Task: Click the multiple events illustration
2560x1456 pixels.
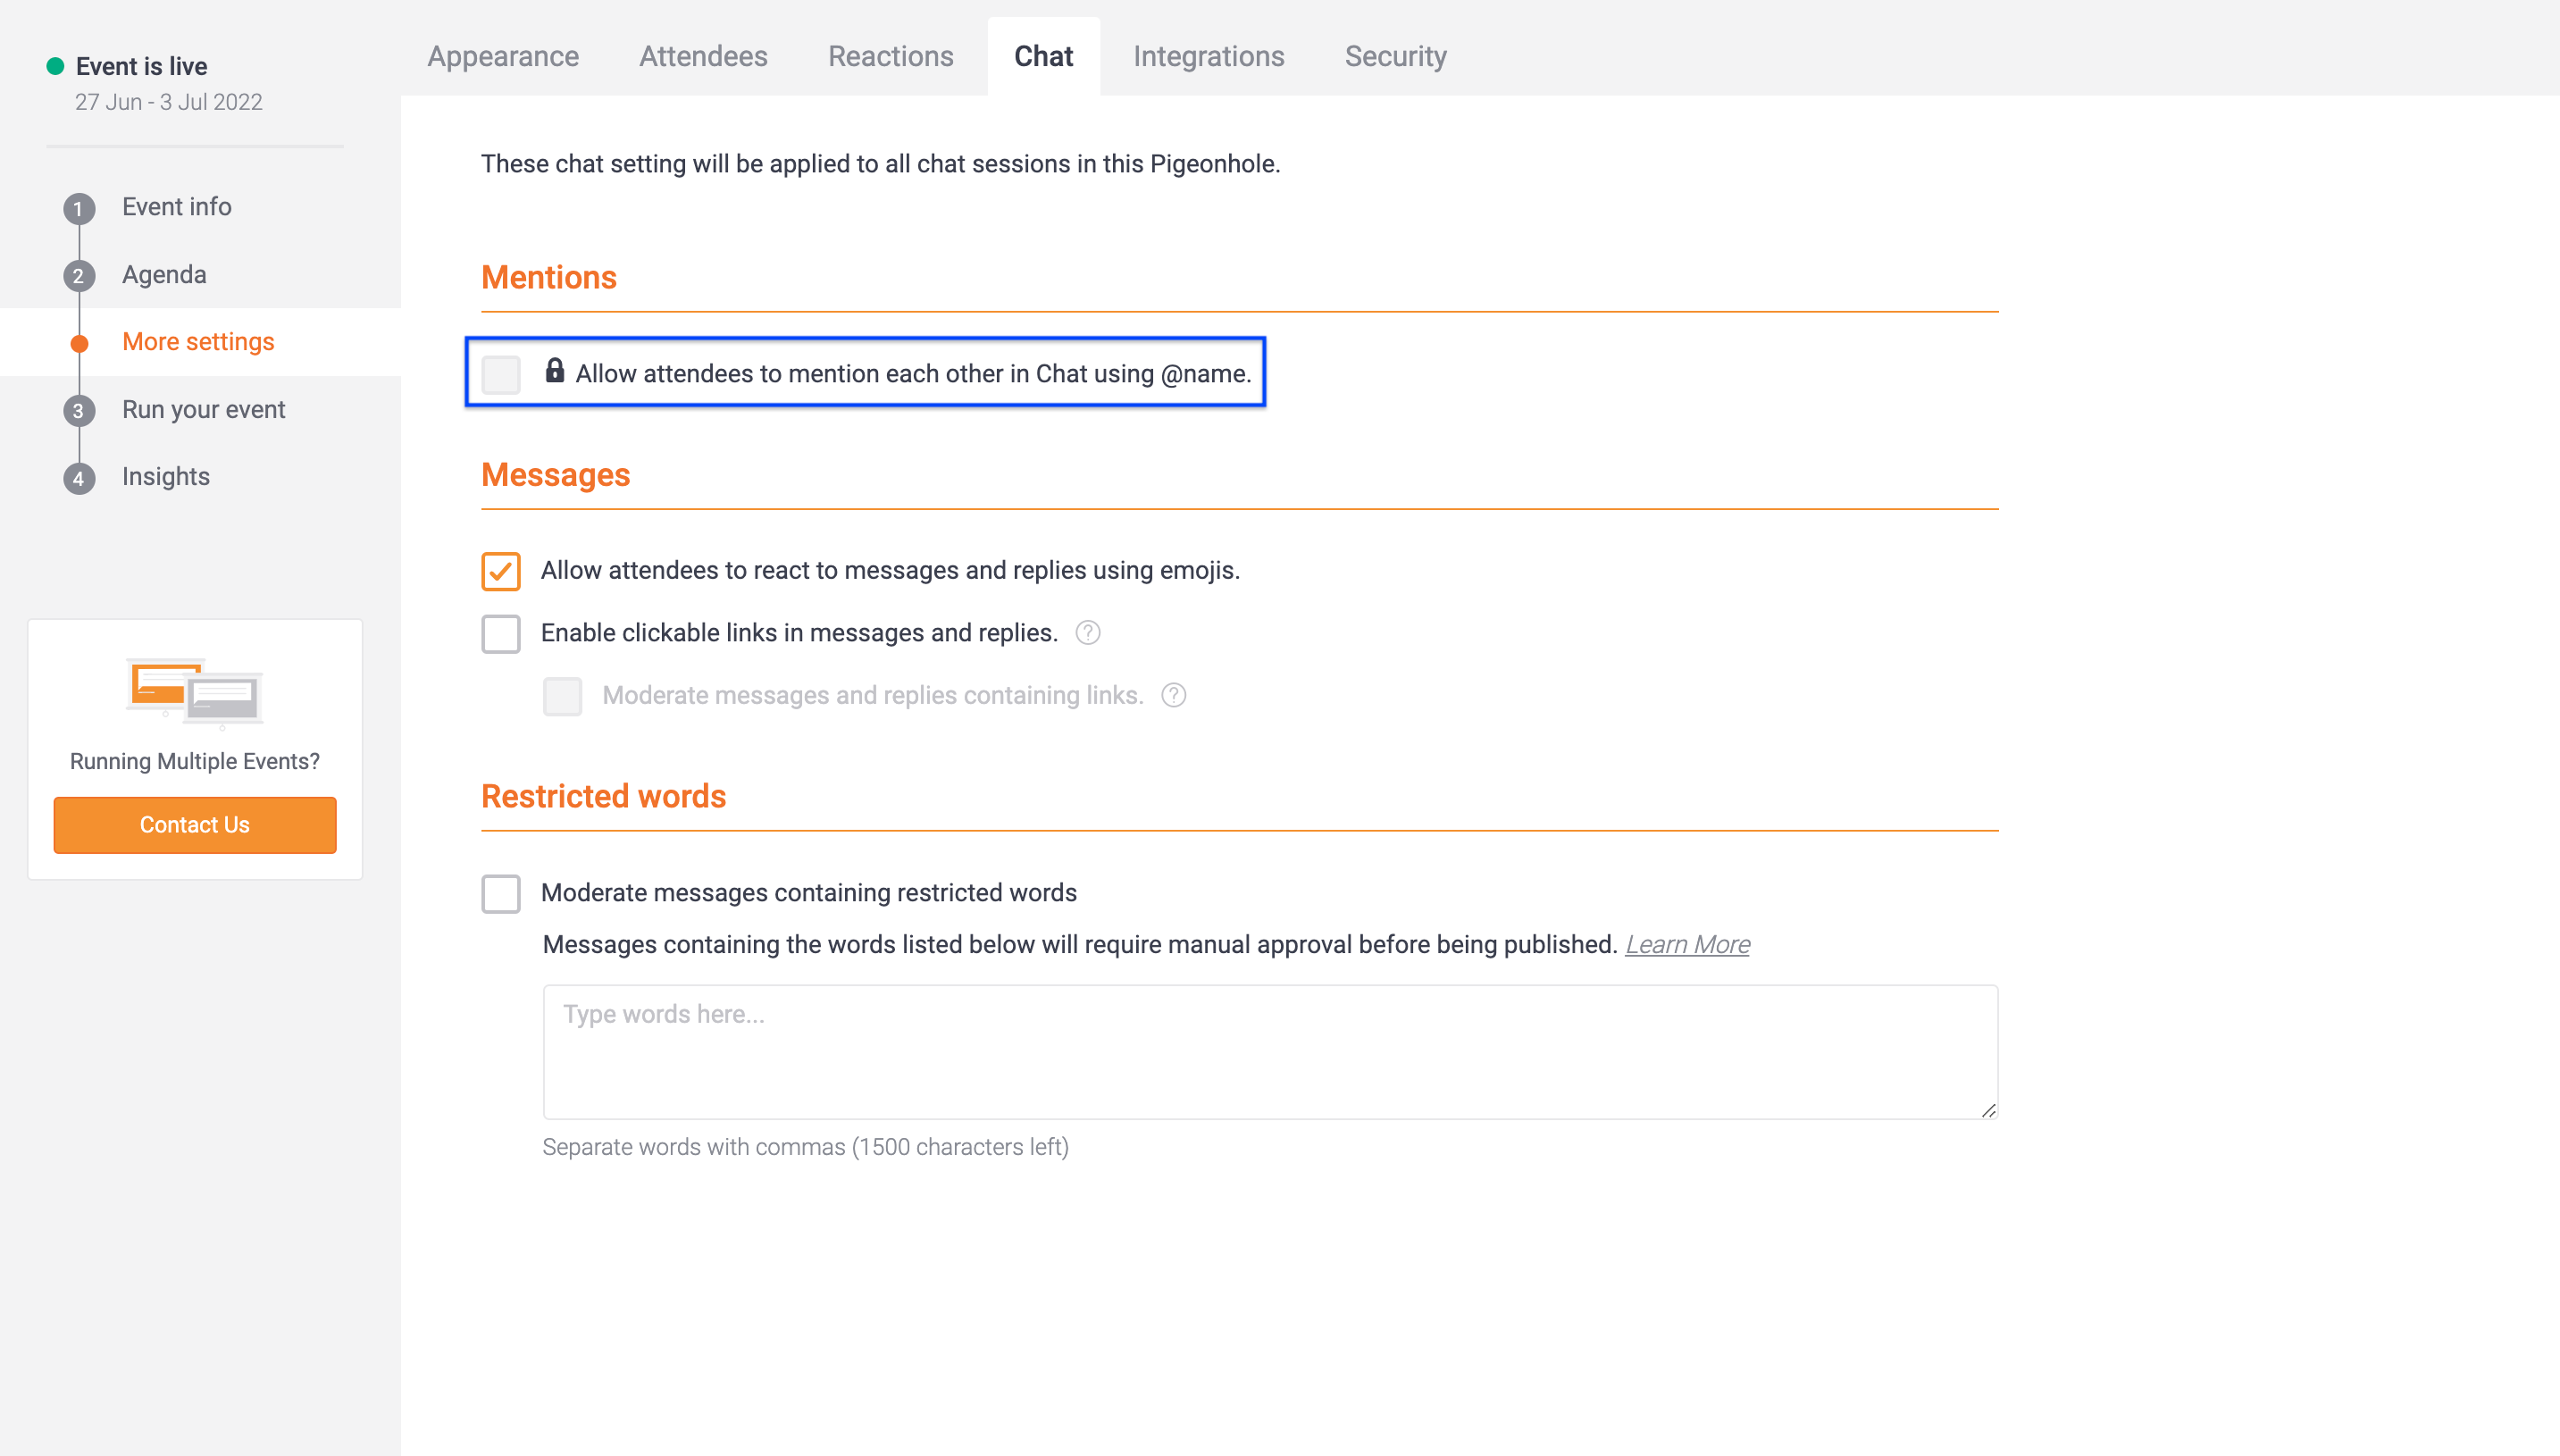Action: 195,692
